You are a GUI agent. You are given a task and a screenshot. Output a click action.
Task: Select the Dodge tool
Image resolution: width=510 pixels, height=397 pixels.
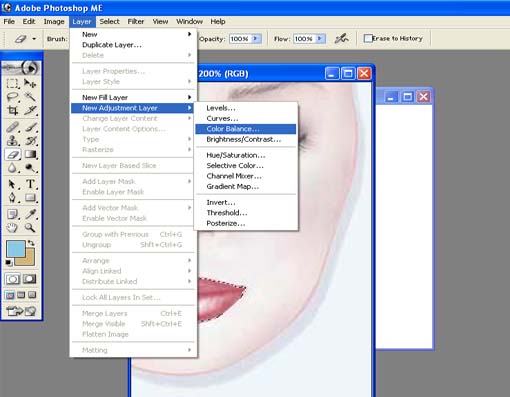(x=30, y=168)
